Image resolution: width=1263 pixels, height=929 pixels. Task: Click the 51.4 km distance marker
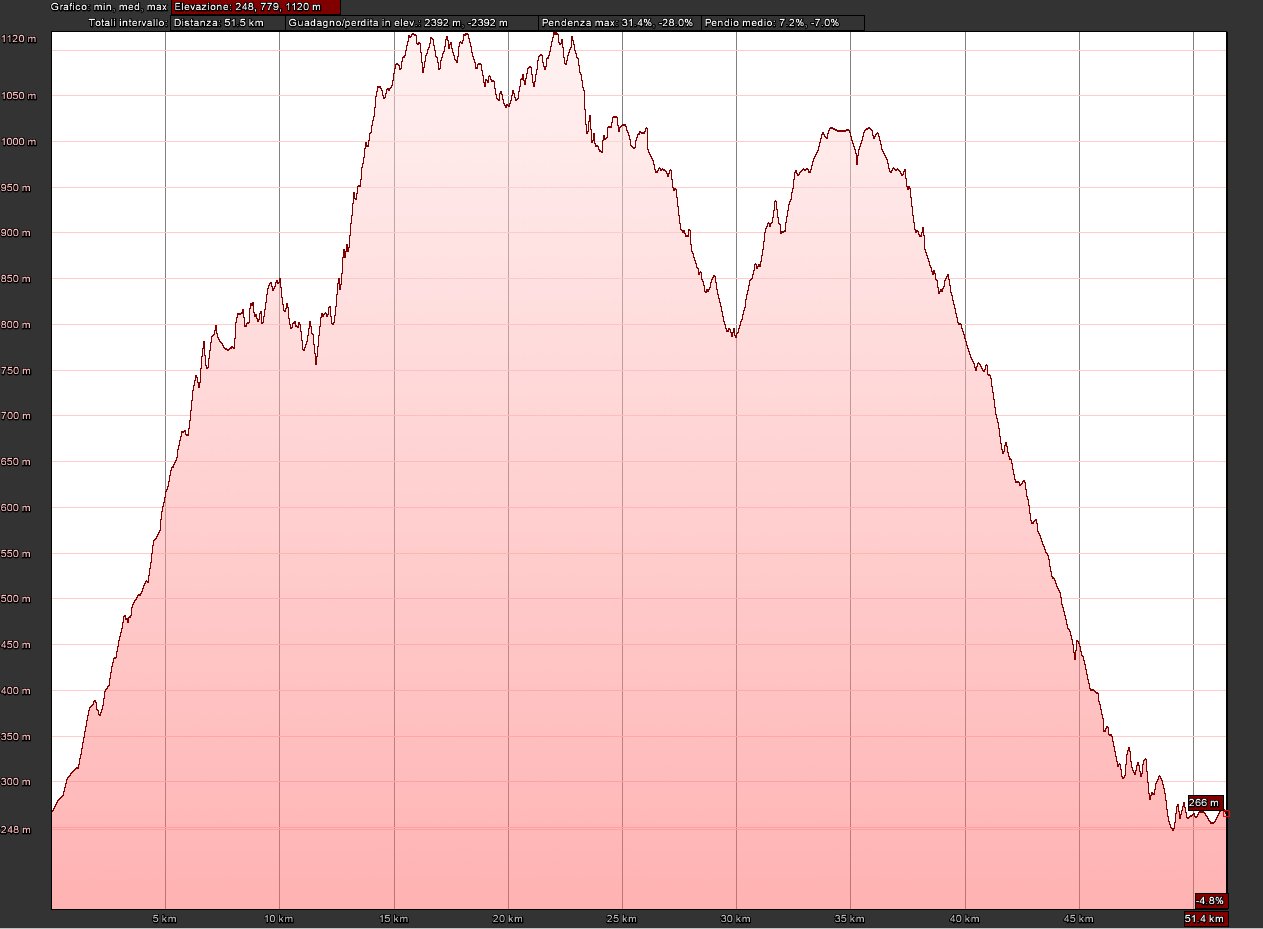pos(1204,919)
